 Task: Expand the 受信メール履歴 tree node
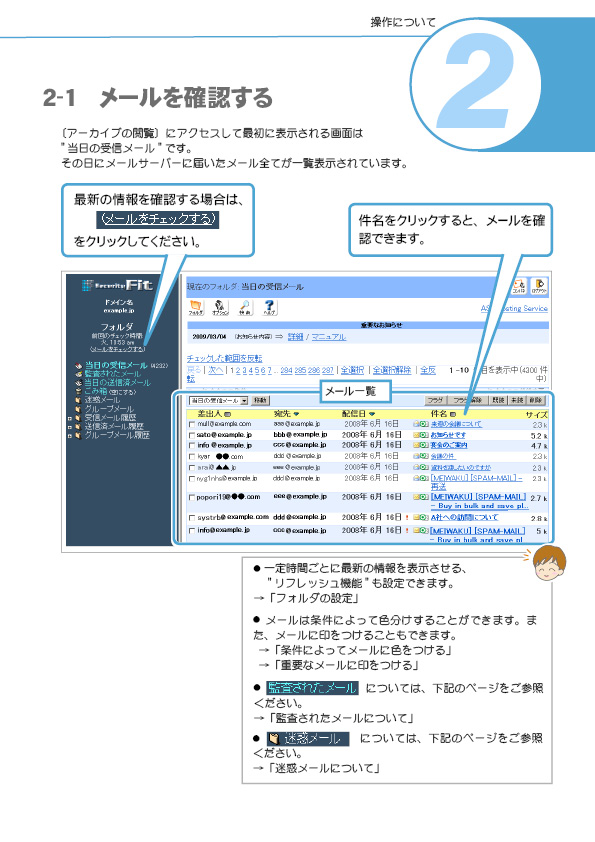pyautogui.click(x=70, y=418)
